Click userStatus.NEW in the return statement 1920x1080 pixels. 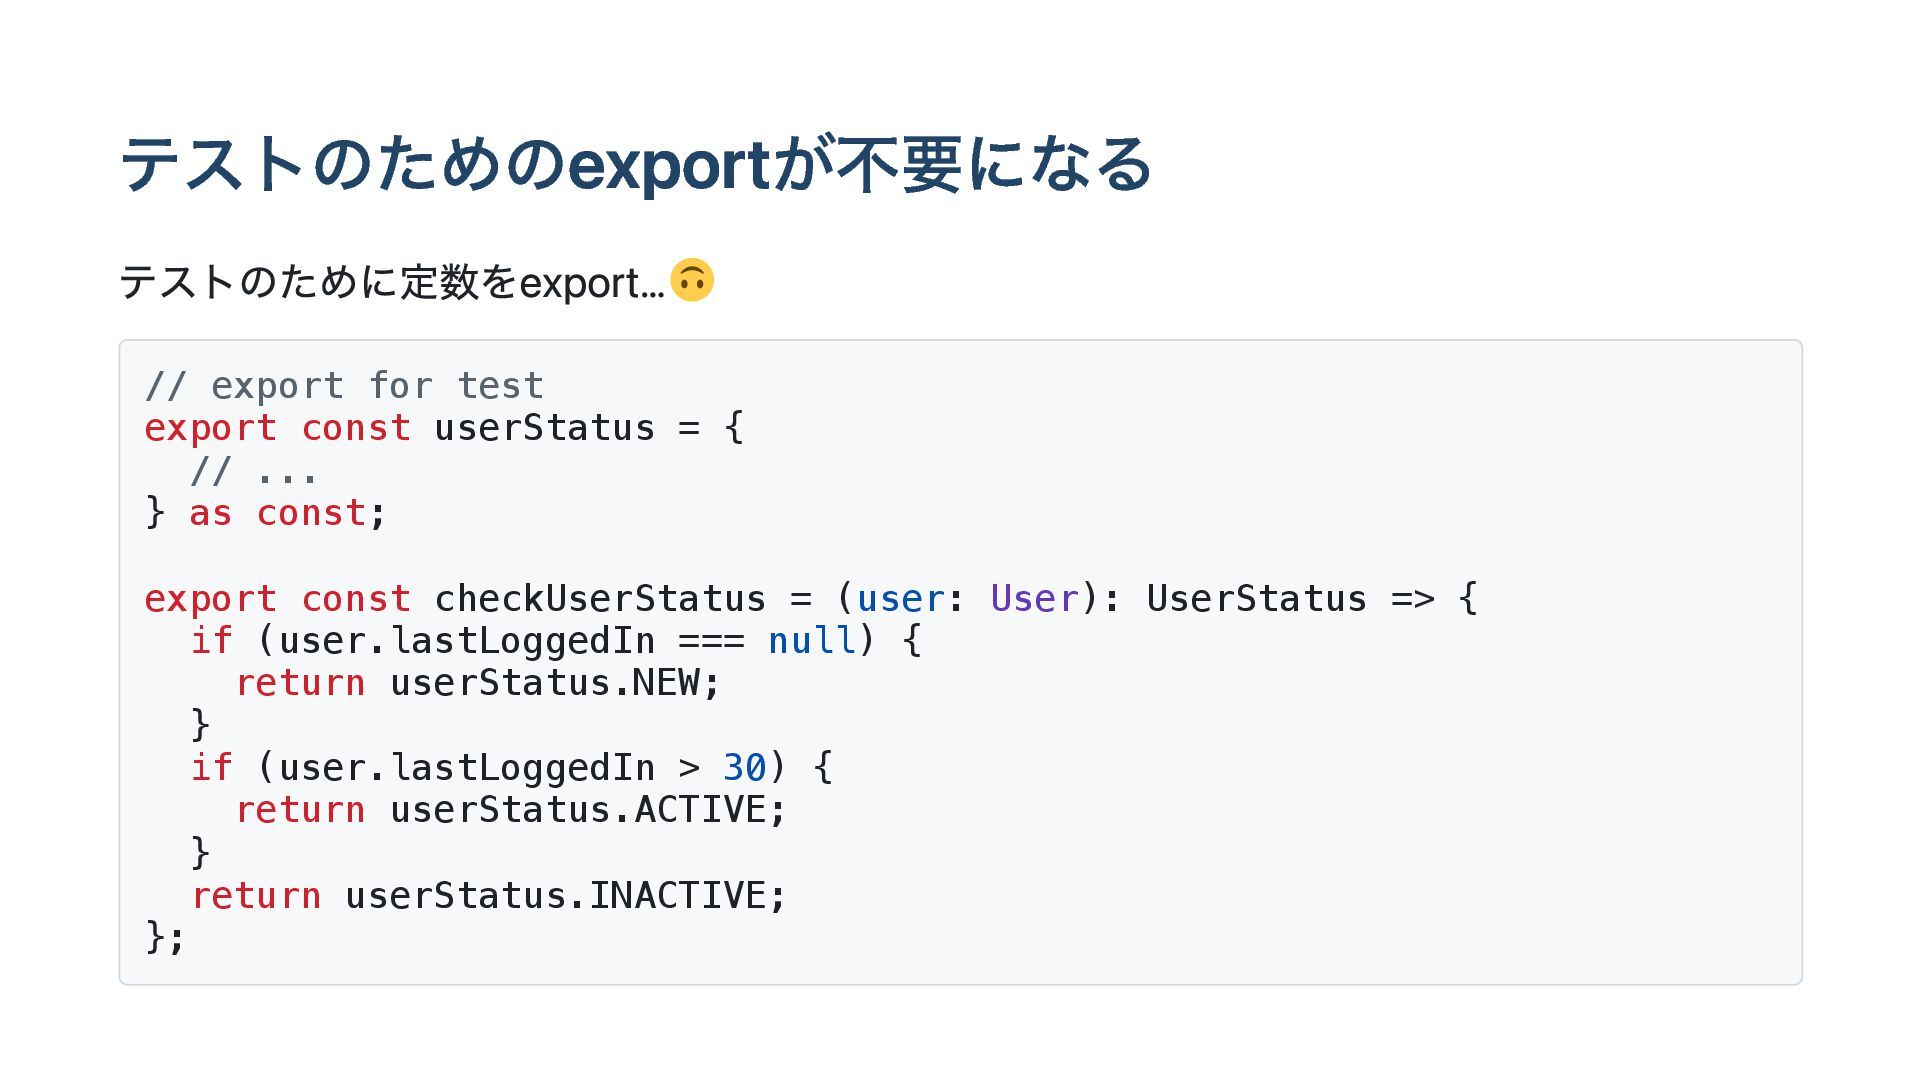555,683
